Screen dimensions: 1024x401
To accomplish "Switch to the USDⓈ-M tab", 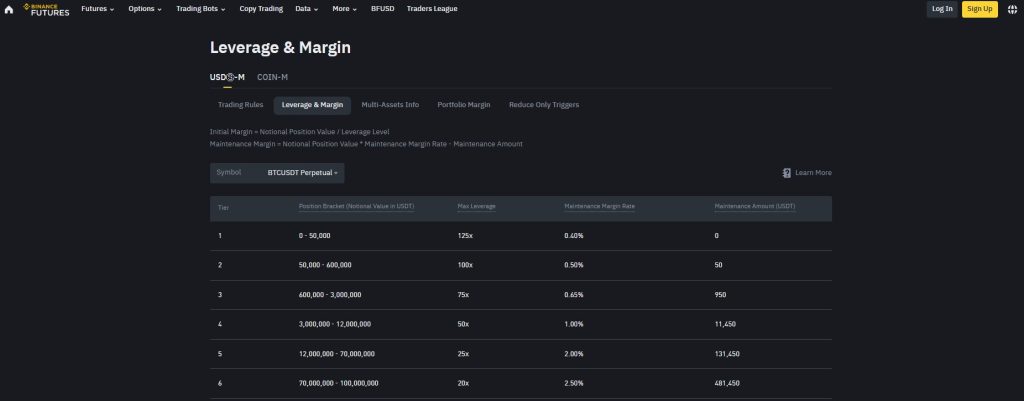I will [227, 77].
